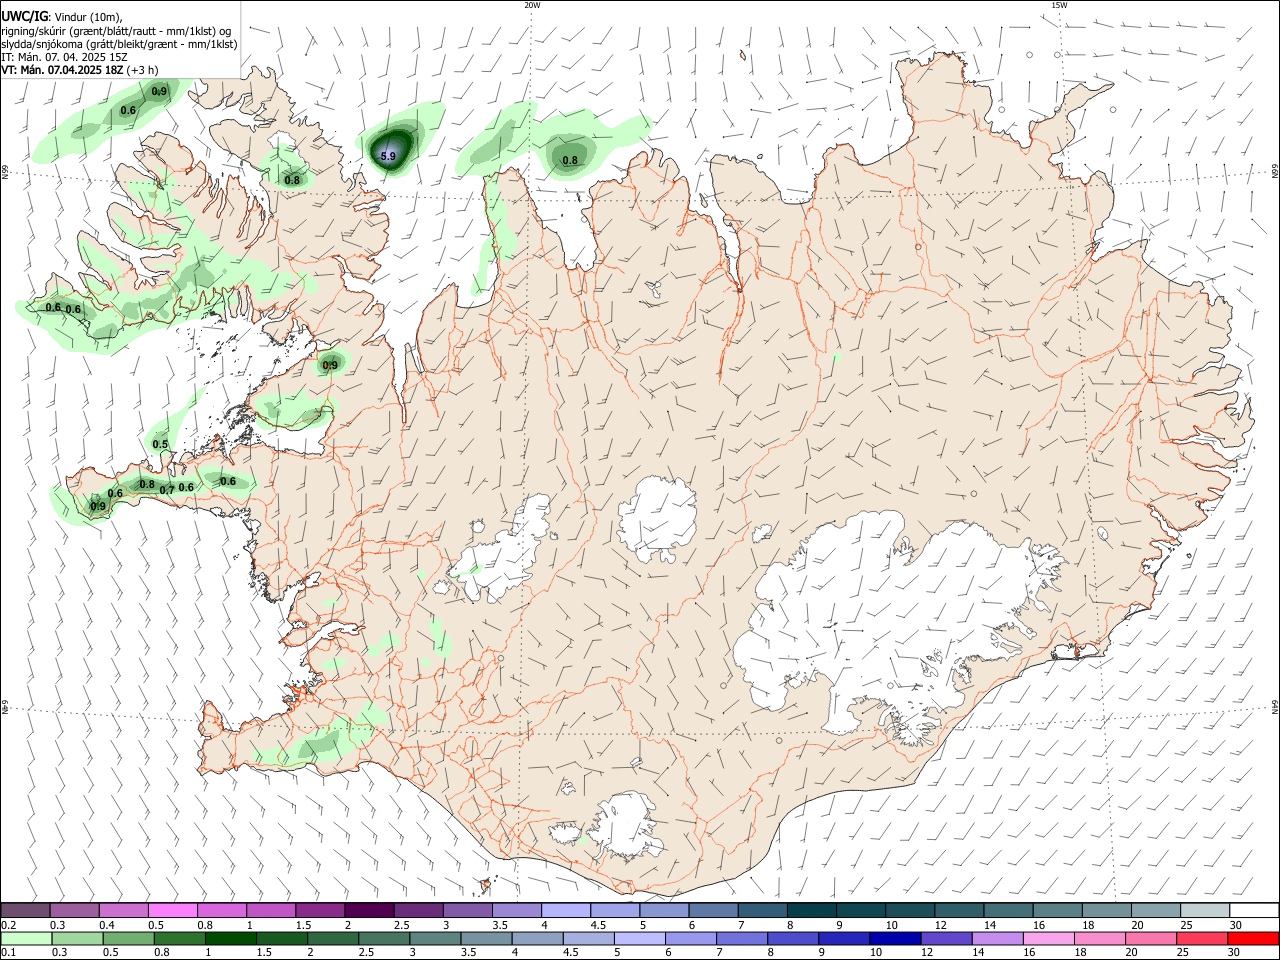Click the 64N latitude label on right edge

pos(1275,706)
